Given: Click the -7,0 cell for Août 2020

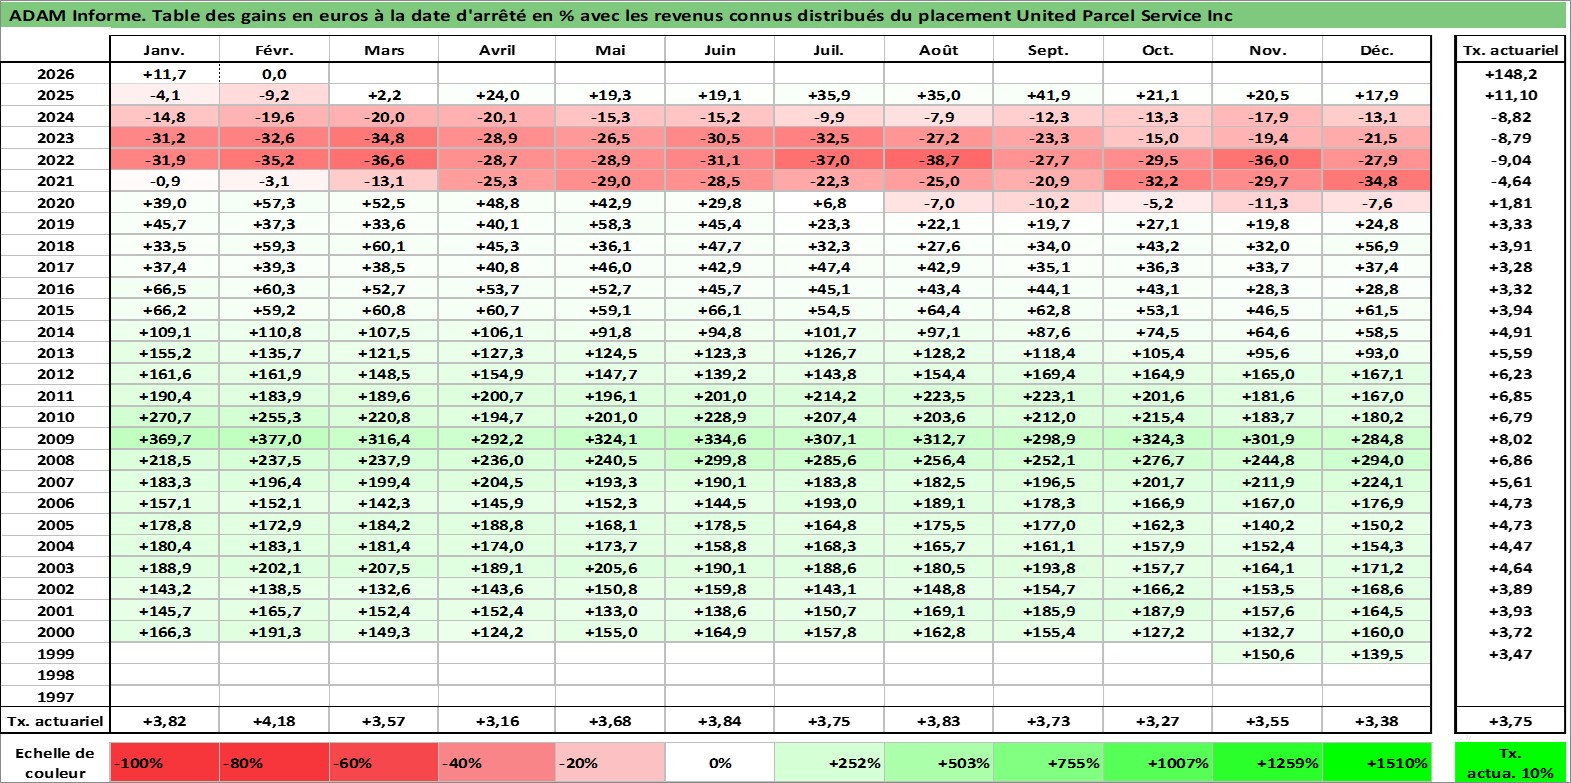Looking at the screenshot, I should point(938,203).
